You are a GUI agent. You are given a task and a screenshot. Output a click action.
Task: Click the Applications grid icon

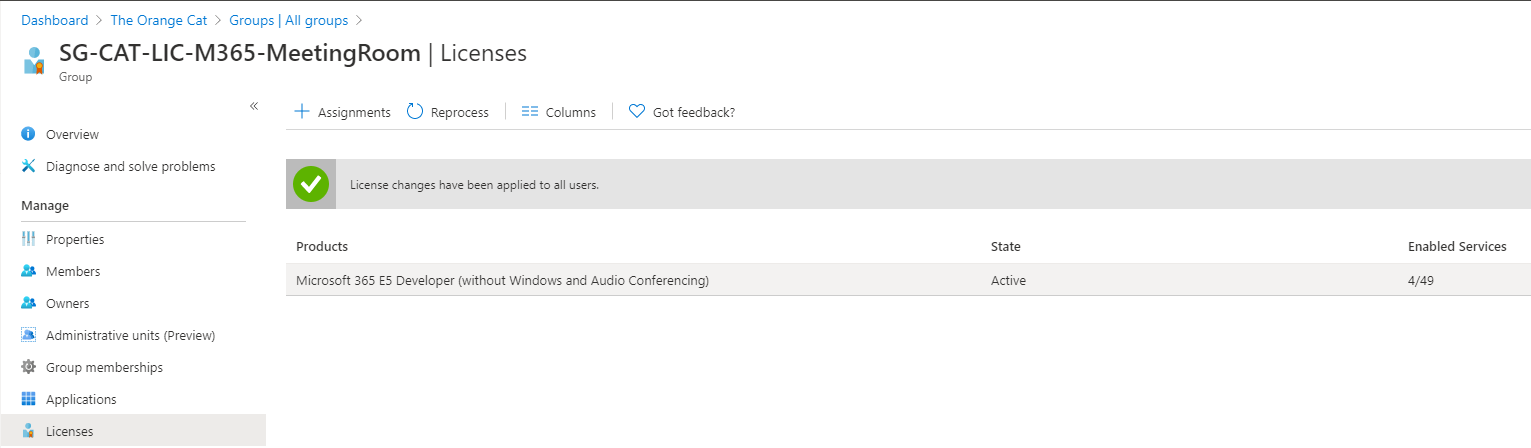(x=28, y=399)
